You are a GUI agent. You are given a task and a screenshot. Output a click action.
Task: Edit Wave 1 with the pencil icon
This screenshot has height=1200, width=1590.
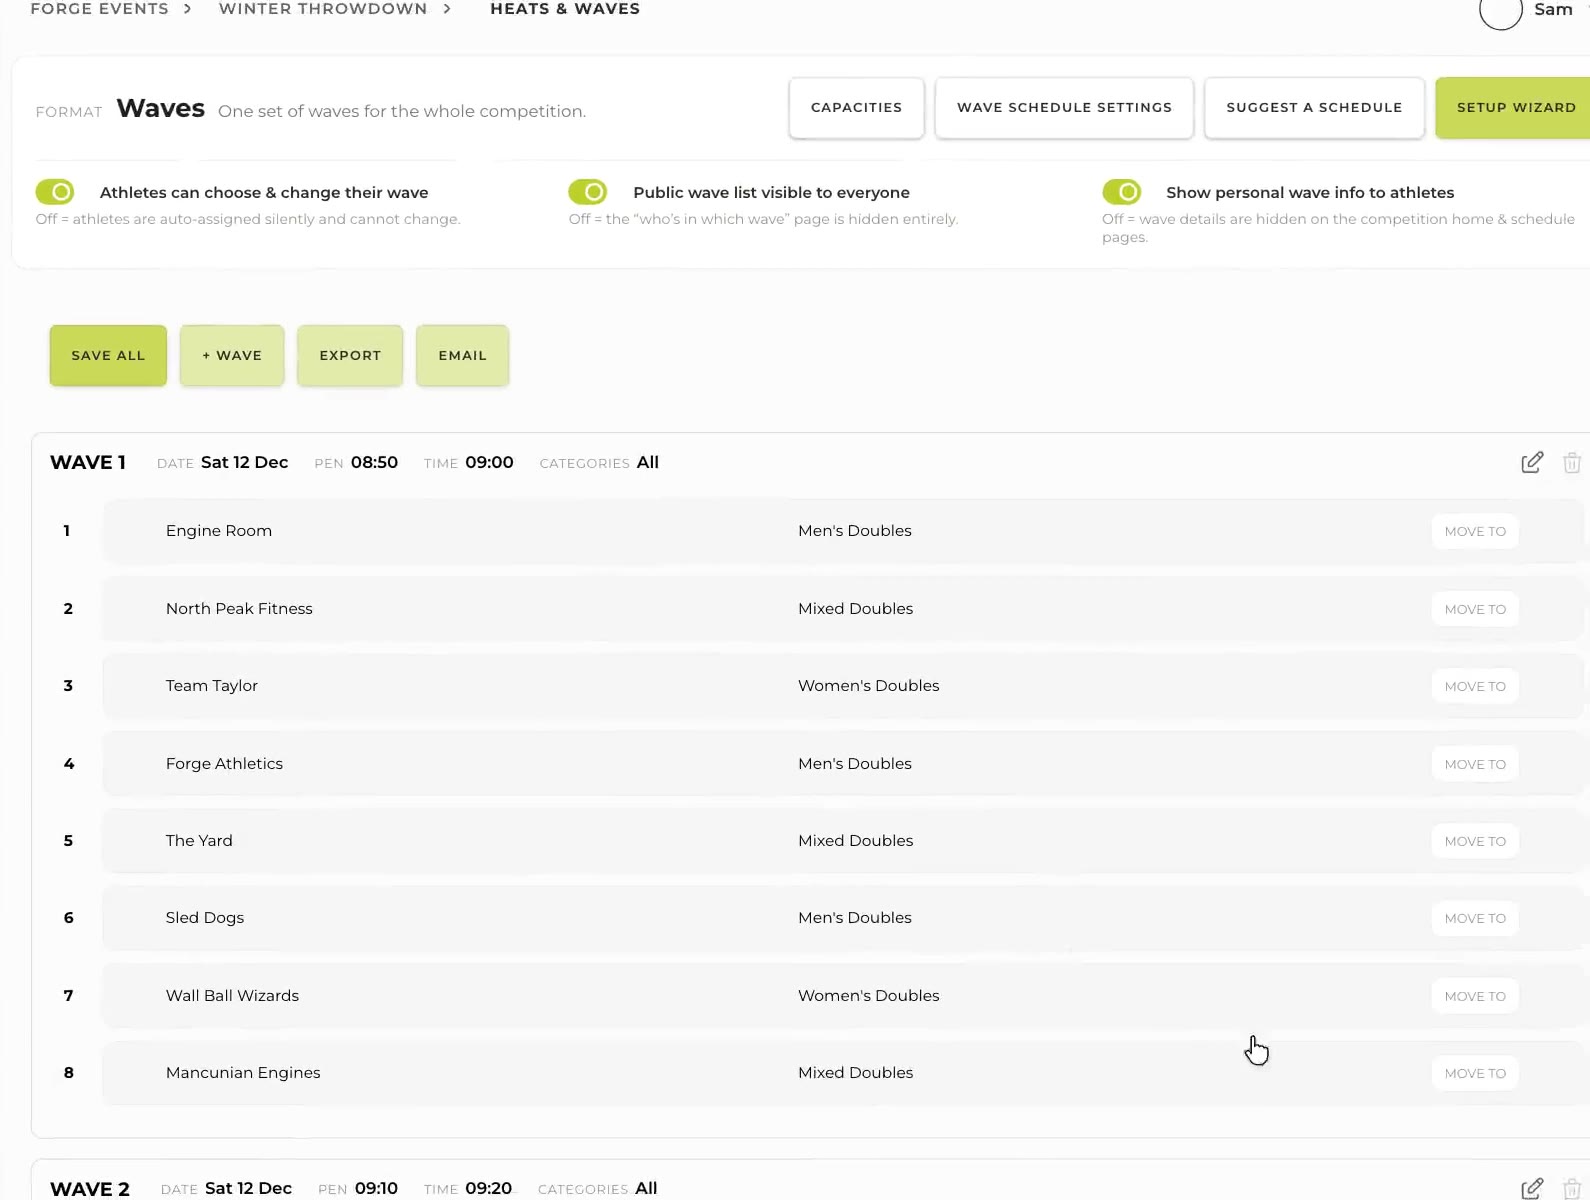tap(1531, 462)
